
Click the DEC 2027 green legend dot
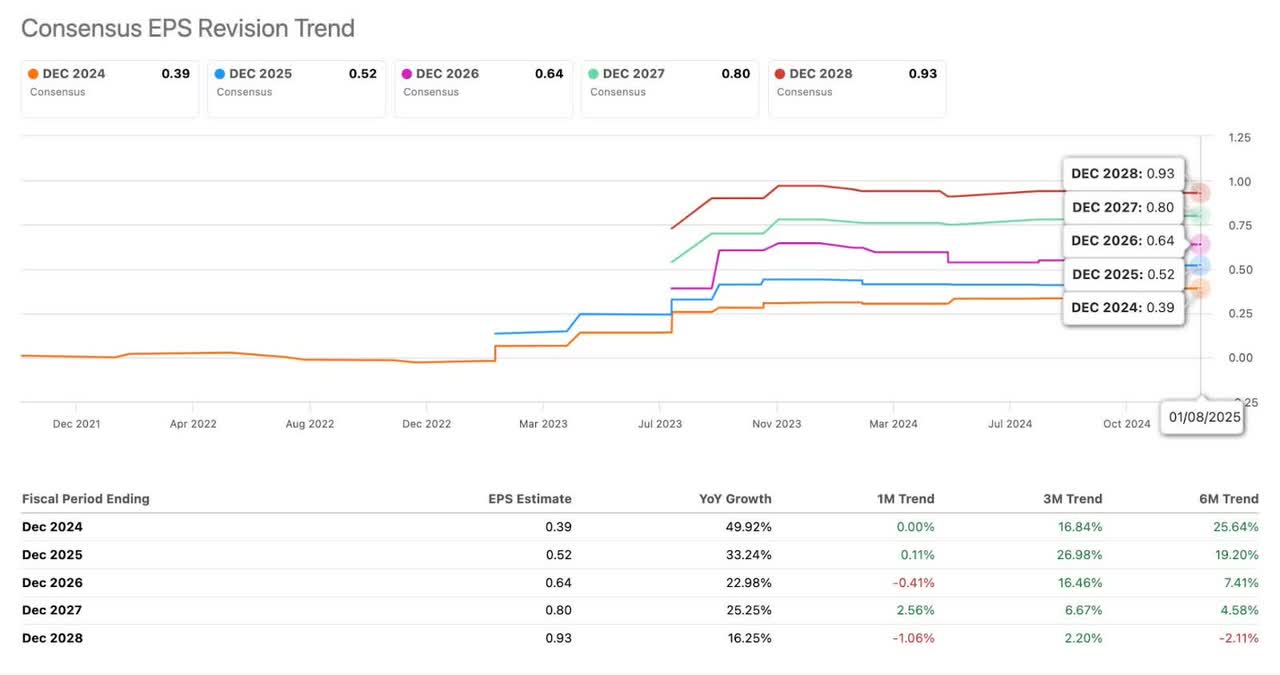[x=594, y=74]
